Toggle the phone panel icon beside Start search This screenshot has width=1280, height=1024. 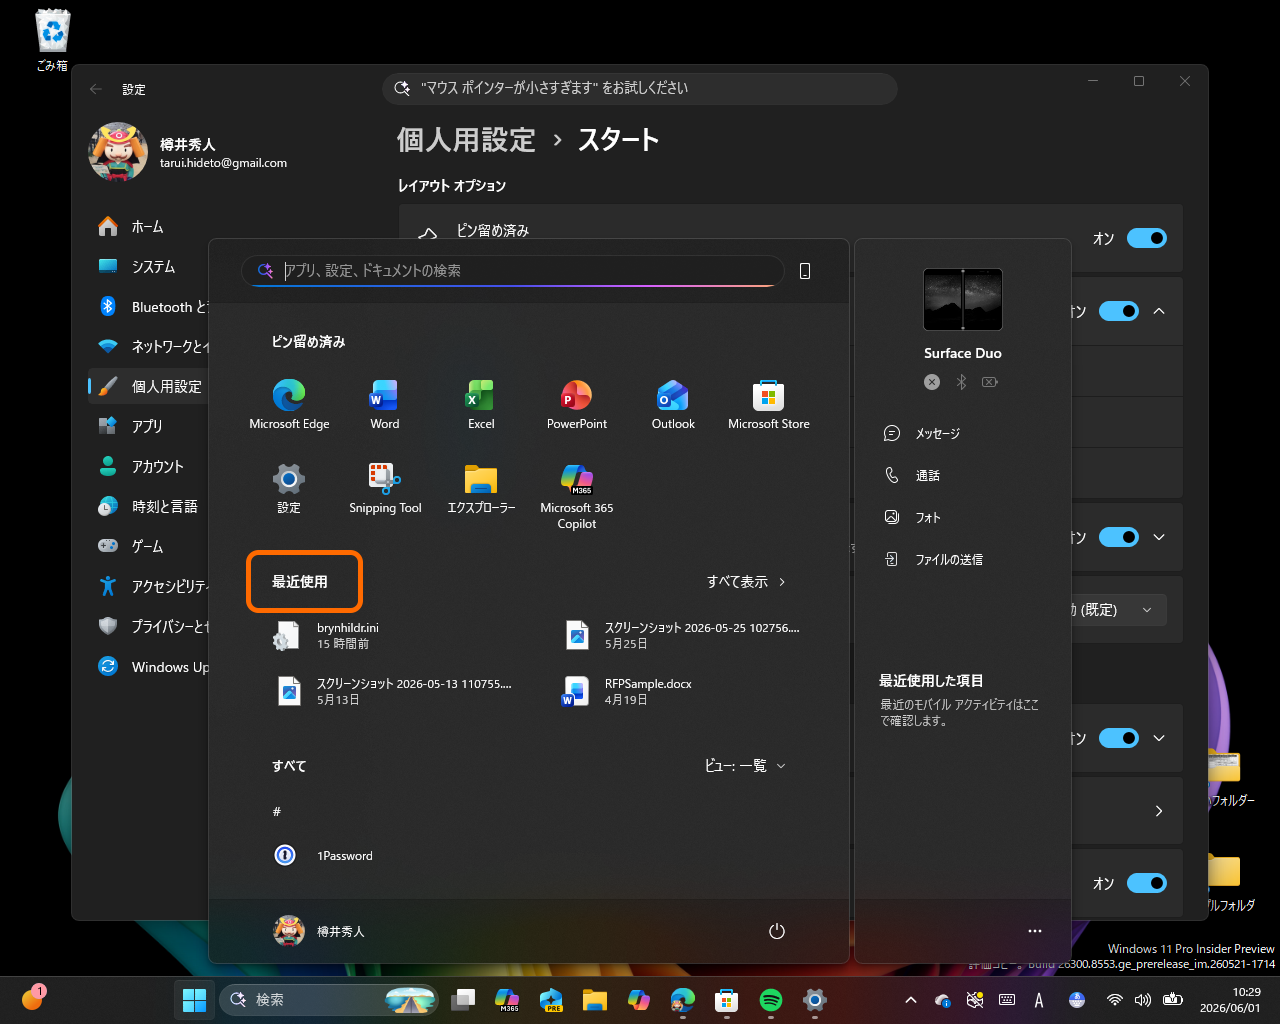click(805, 271)
